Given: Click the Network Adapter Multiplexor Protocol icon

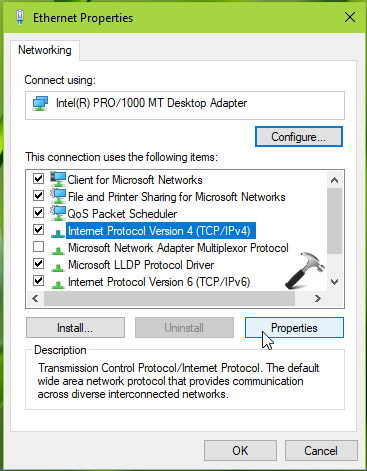Looking at the screenshot, I should click(x=58, y=249).
